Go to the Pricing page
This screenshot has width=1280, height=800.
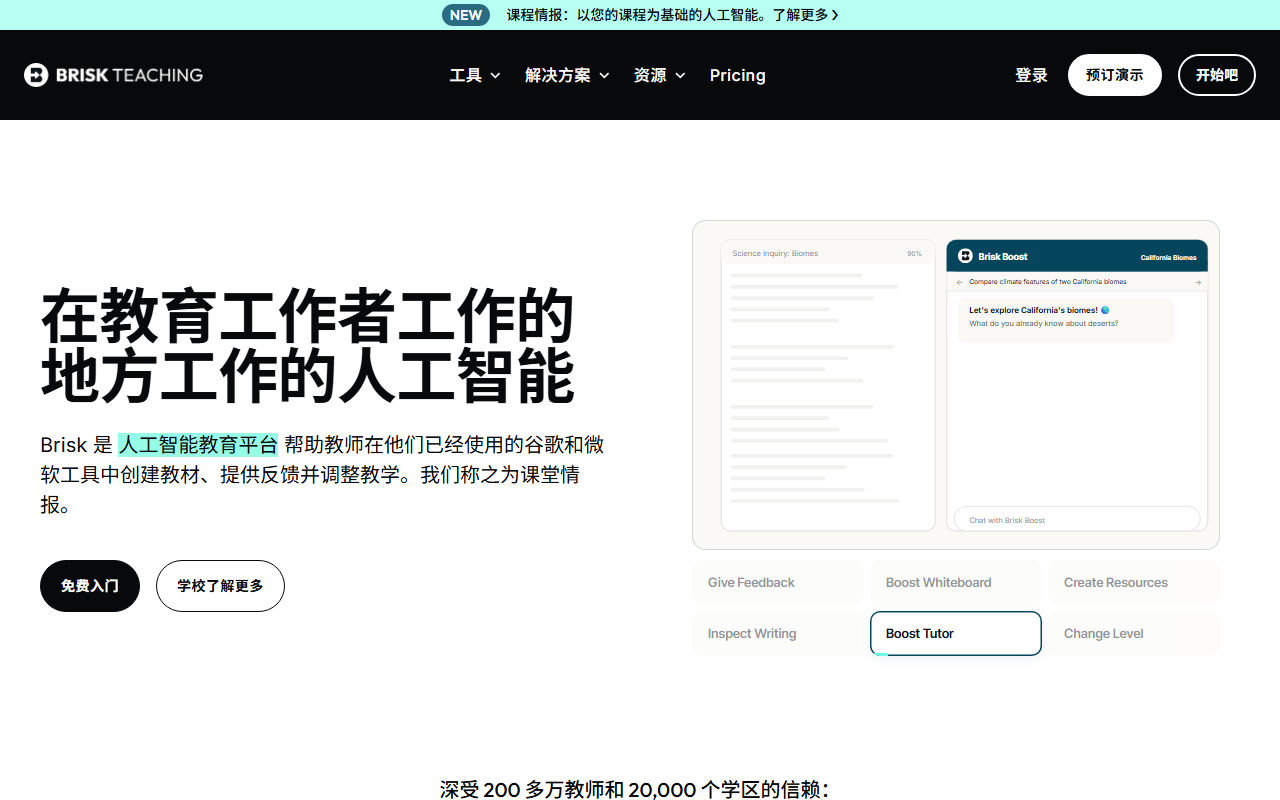738,75
